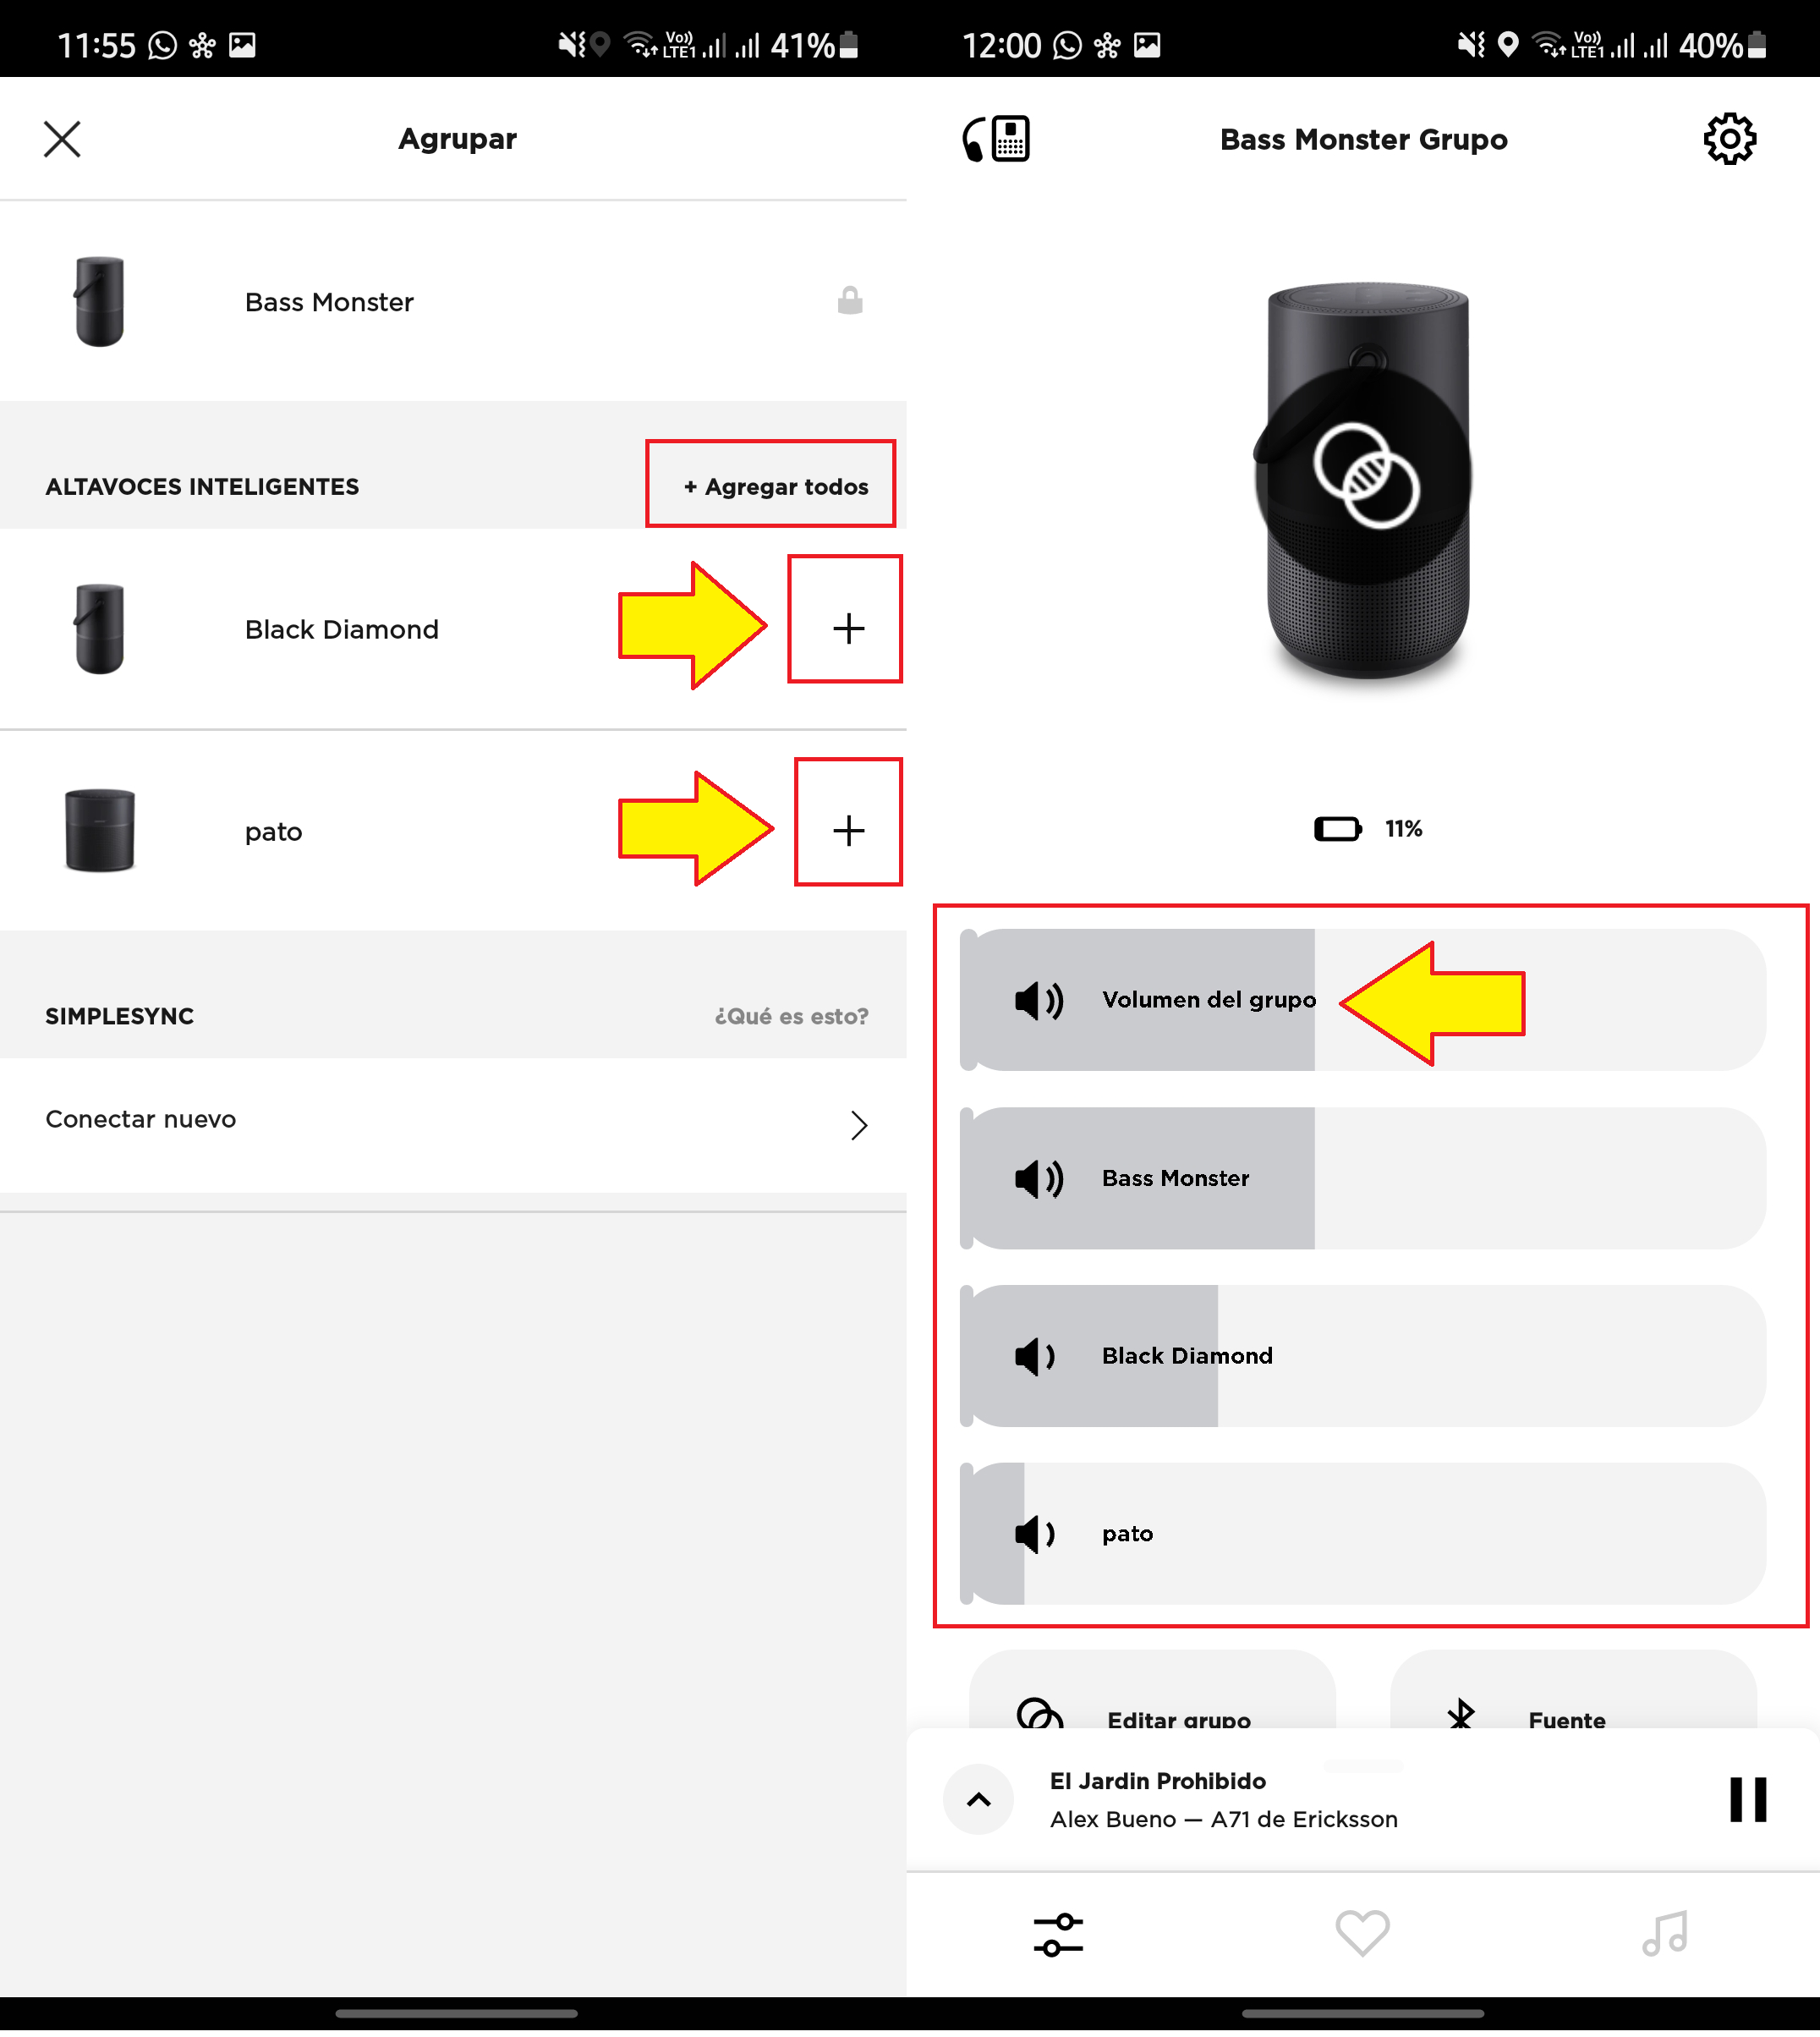The width and height of the screenshot is (1820, 2037).
Task: Mute Black Diamond speaker volume icon
Action: (x=1036, y=1356)
